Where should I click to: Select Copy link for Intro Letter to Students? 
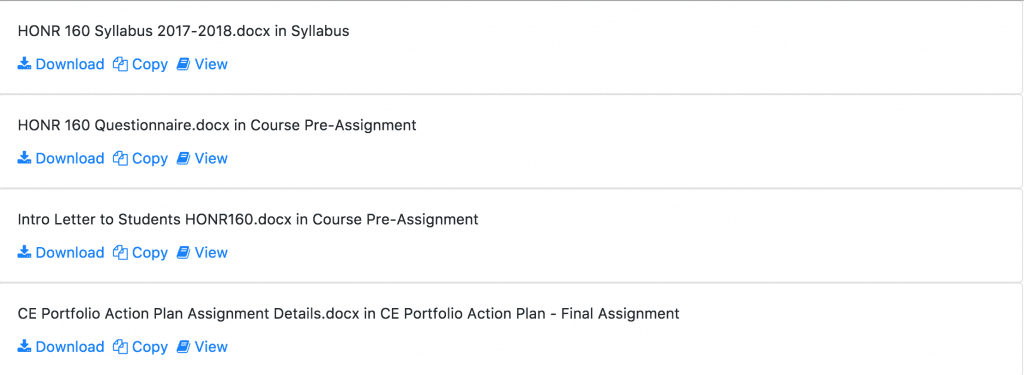coord(140,252)
